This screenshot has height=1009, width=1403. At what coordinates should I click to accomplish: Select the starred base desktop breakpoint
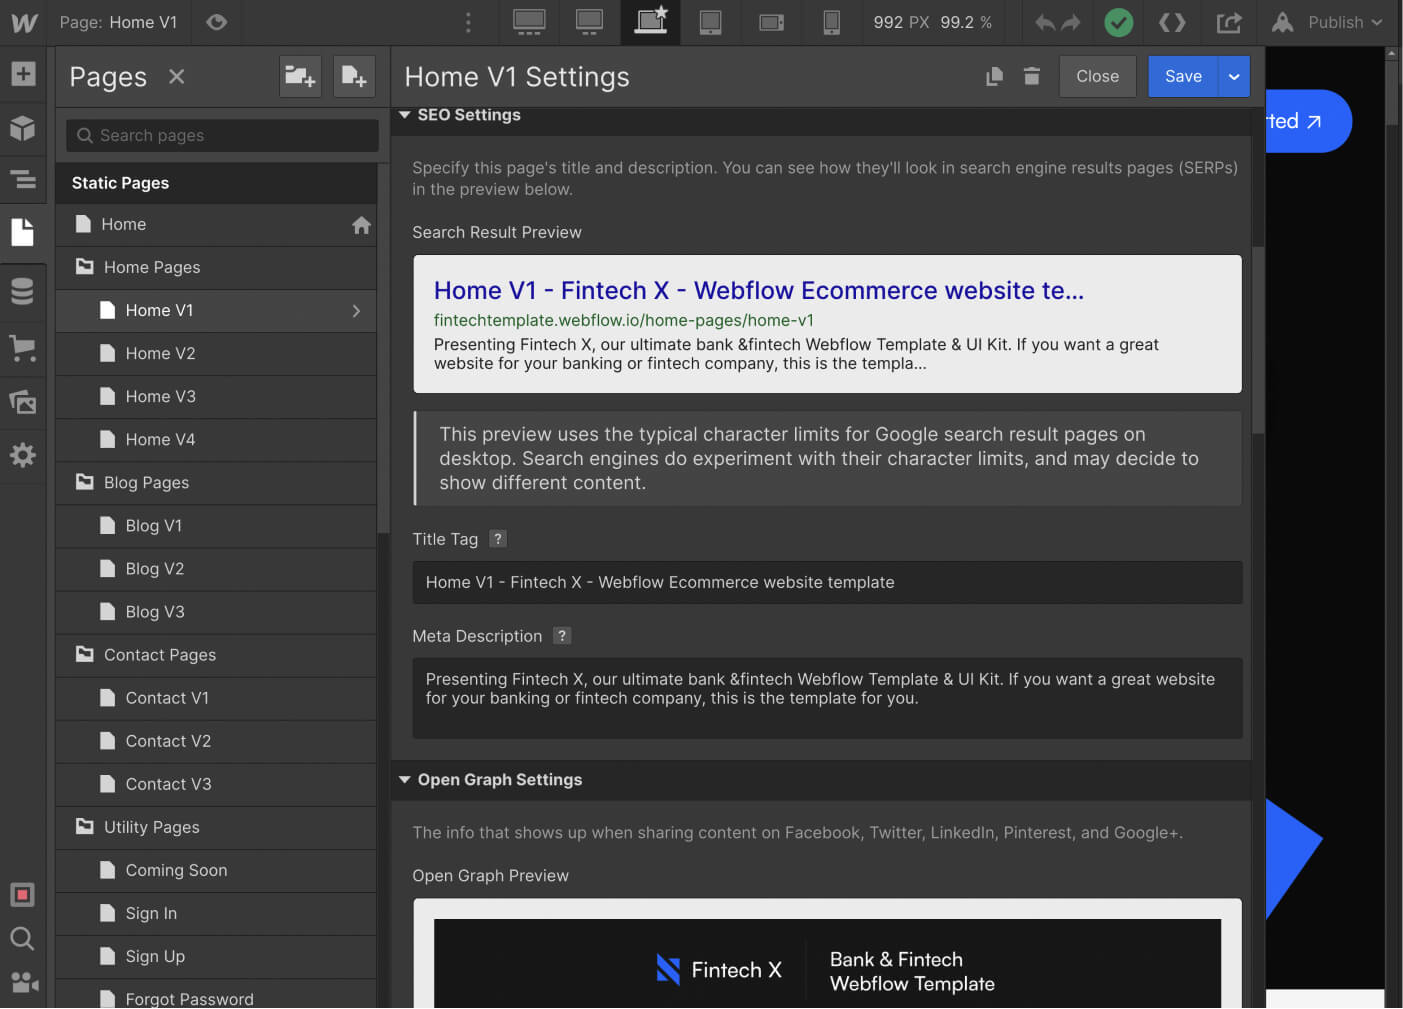[651, 22]
